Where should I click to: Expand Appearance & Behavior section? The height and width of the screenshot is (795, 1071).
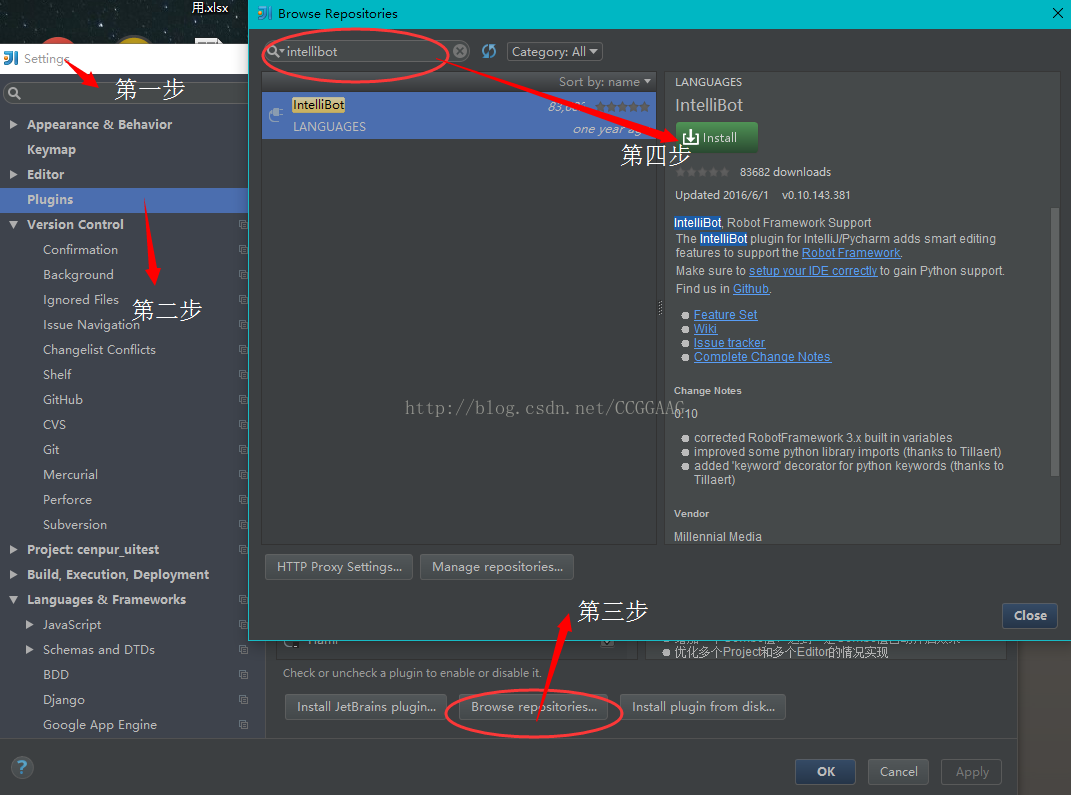13,124
